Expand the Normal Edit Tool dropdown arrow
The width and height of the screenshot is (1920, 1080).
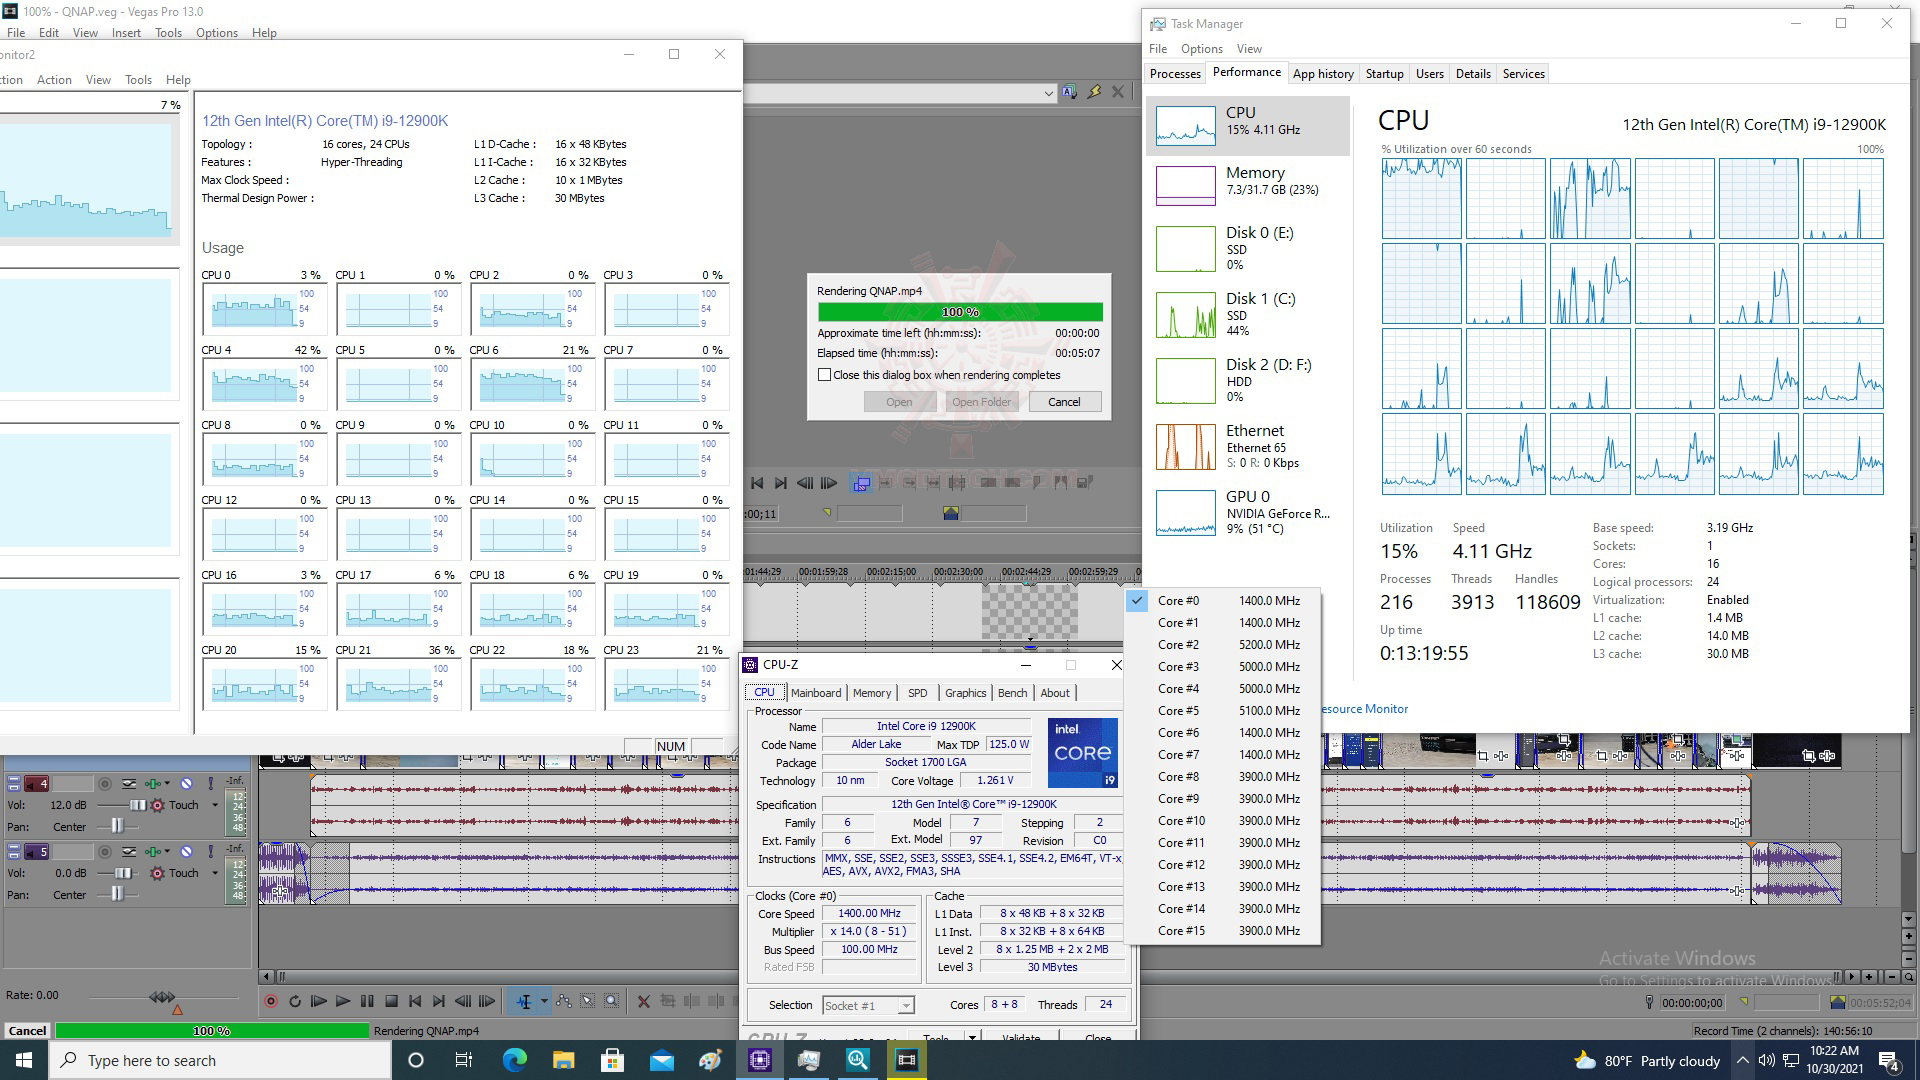pyautogui.click(x=544, y=1001)
